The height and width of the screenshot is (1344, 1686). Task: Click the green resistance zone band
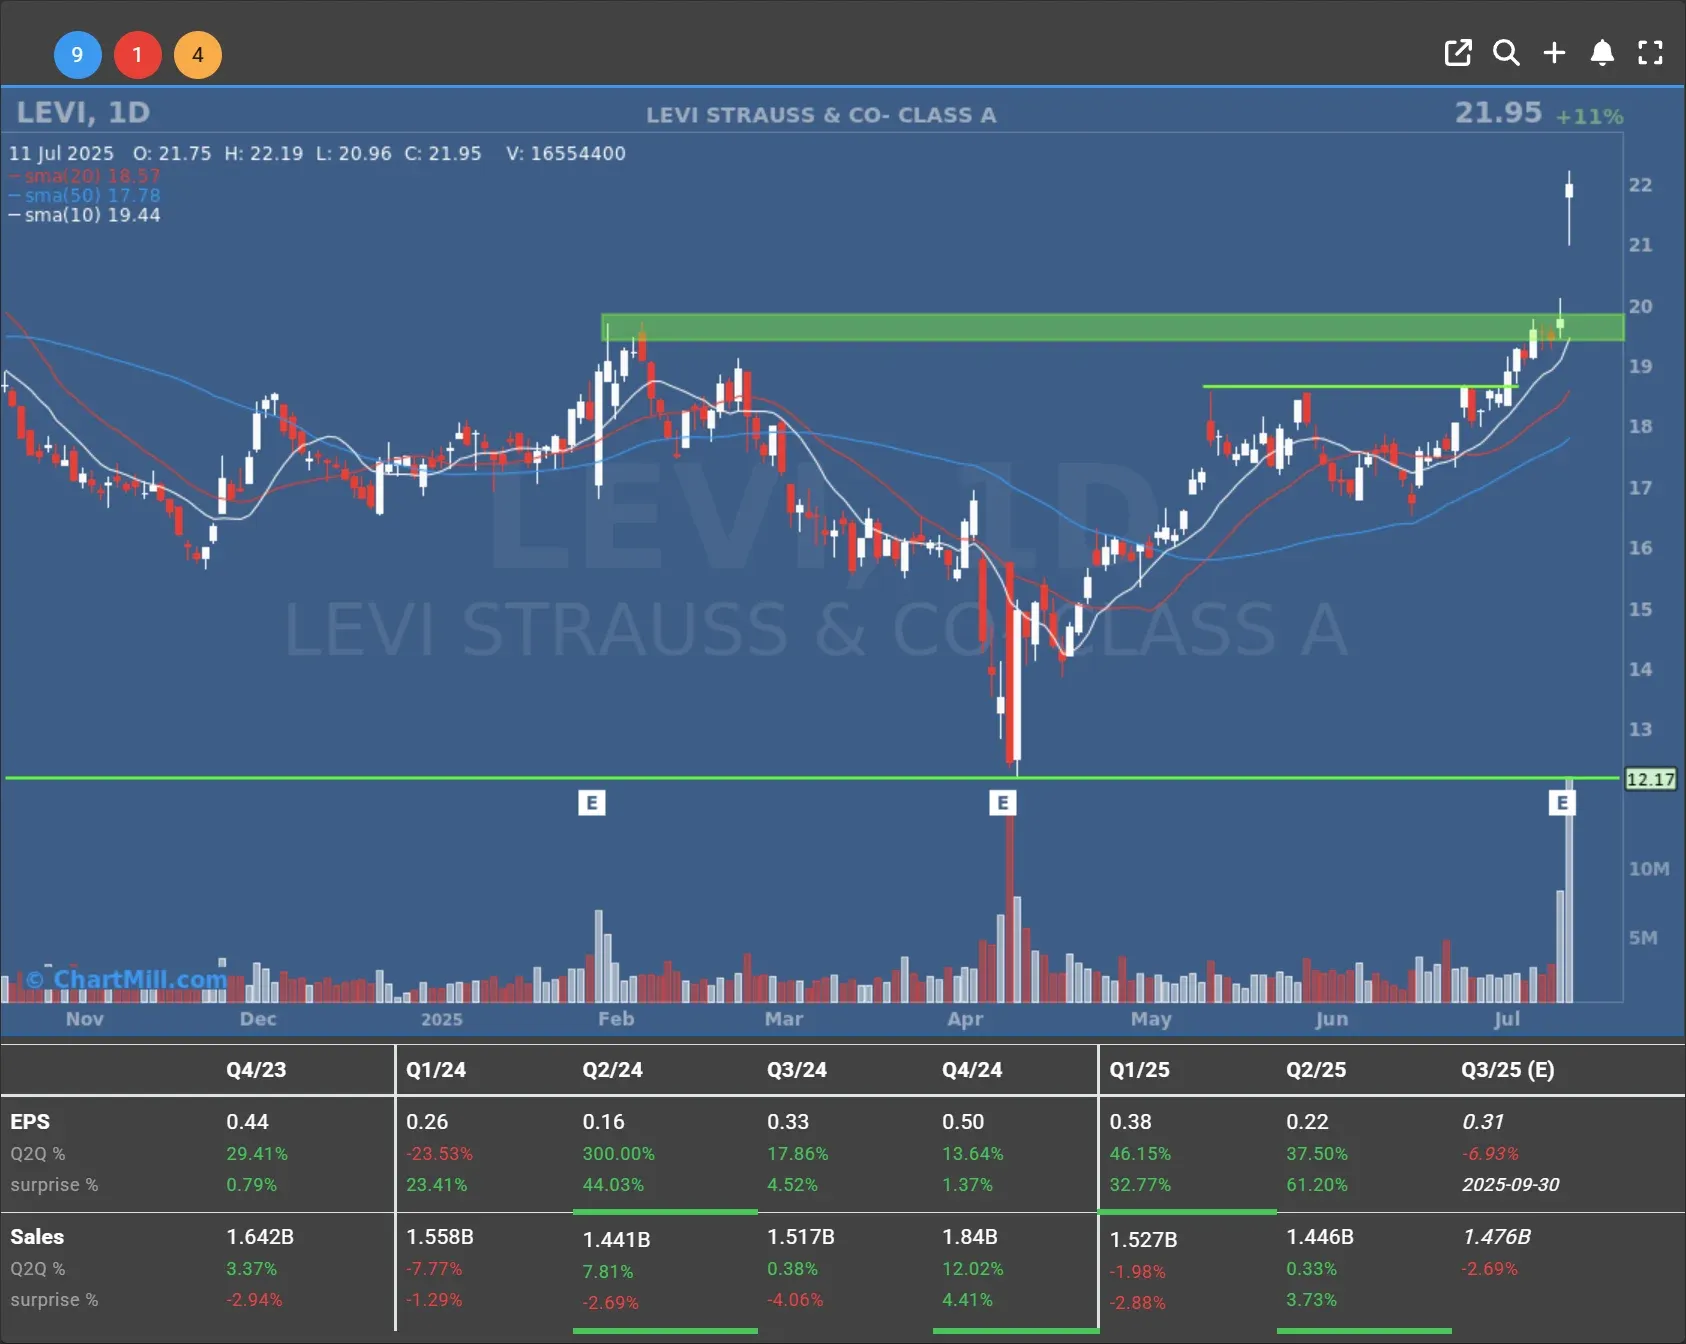(1112, 328)
